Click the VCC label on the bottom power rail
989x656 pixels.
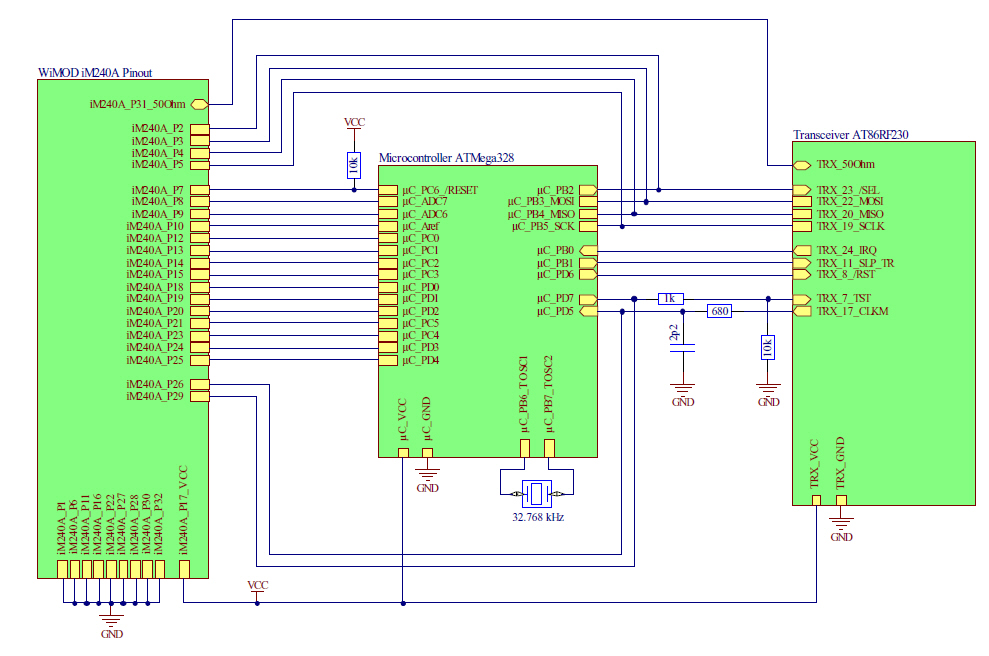tap(257, 585)
